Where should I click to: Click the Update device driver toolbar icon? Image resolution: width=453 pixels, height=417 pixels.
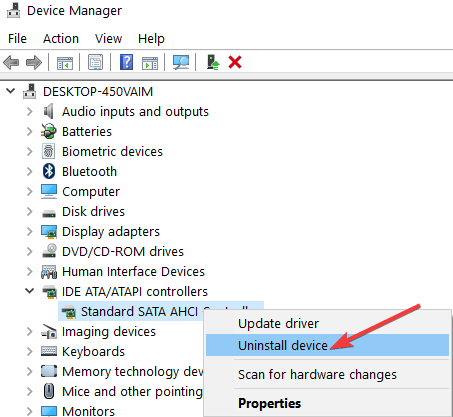pos(212,62)
